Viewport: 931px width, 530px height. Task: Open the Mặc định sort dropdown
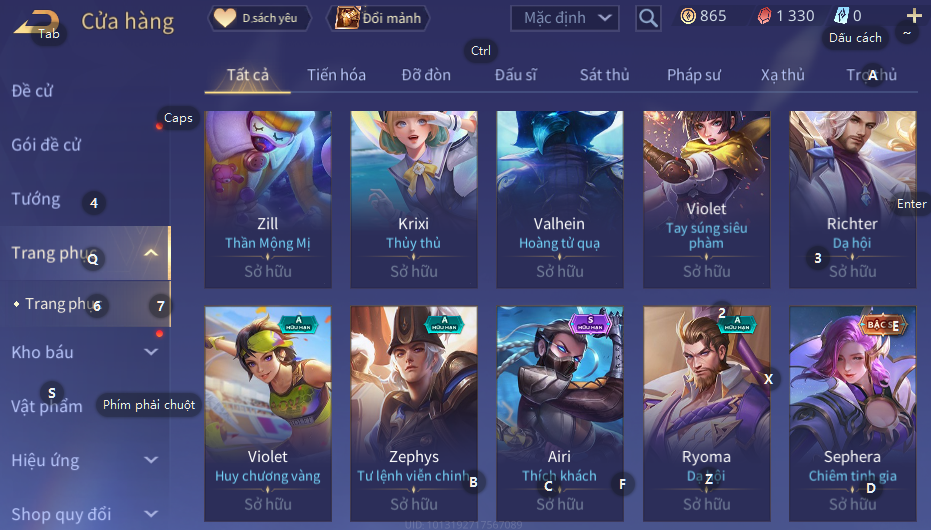tap(565, 18)
